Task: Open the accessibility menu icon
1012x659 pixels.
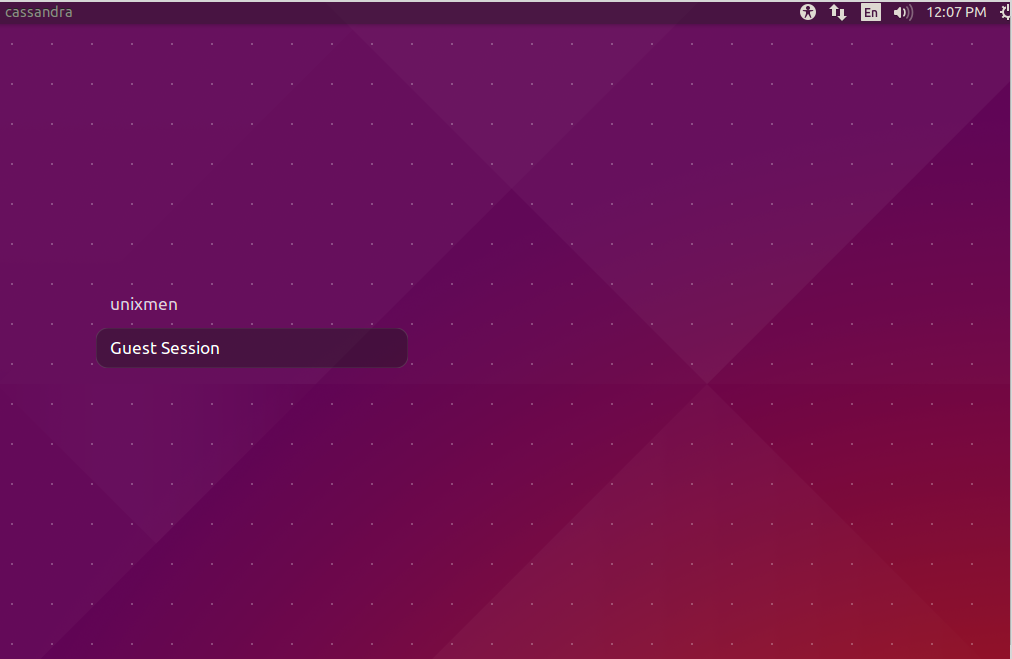Action: coord(807,12)
